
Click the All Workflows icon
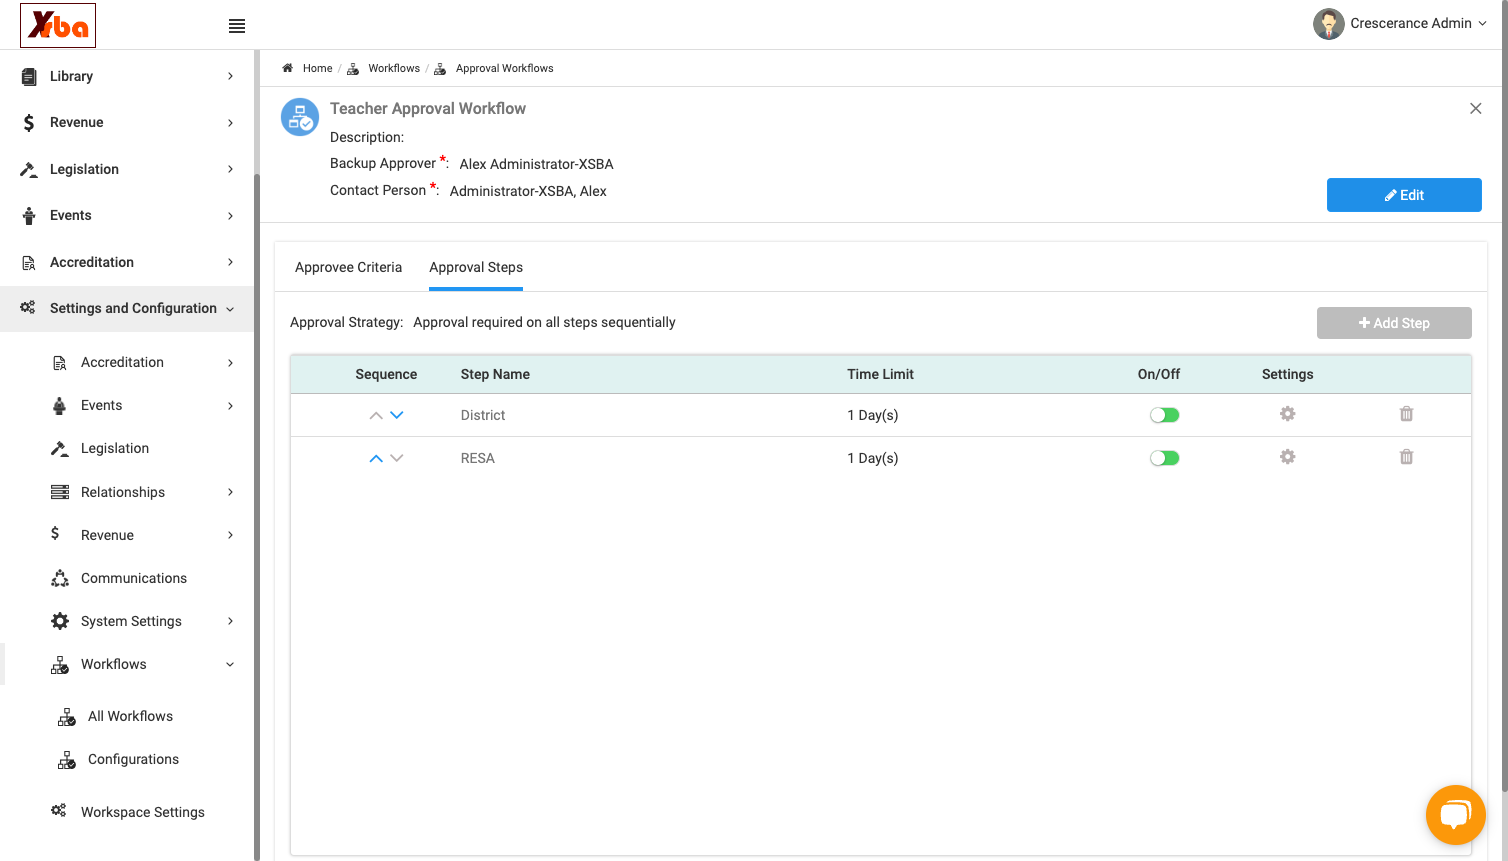(x=67, y=717)
